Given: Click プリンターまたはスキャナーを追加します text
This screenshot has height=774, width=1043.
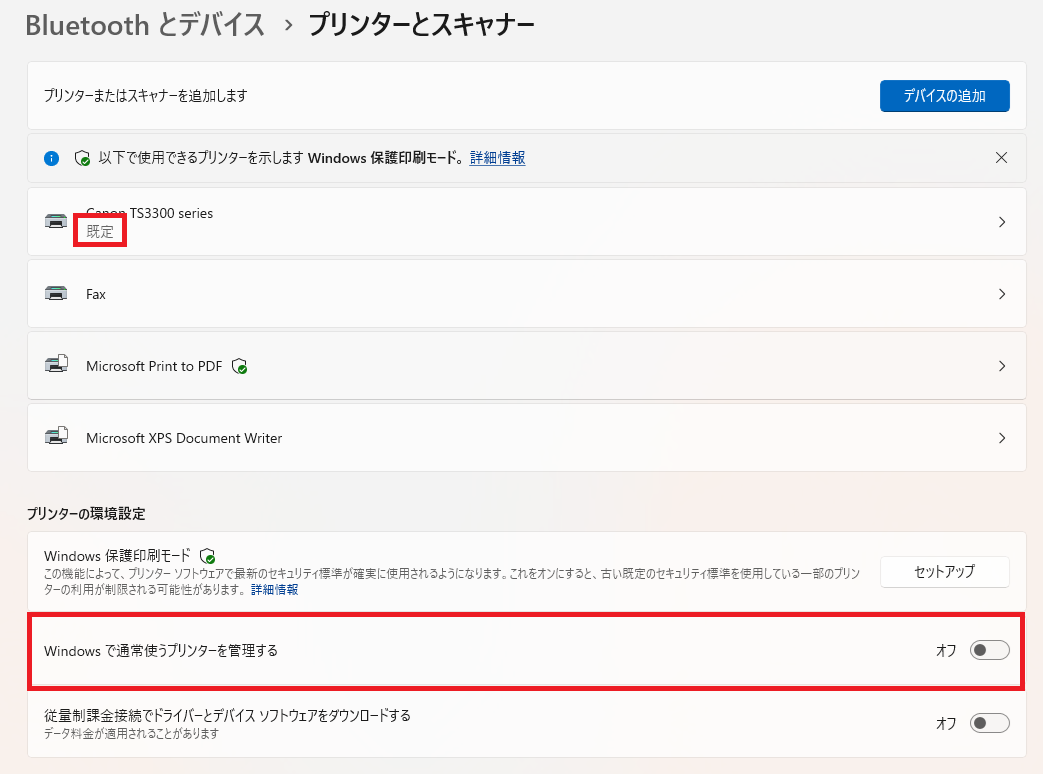Looking at the screenshot, I should [146, 96].
